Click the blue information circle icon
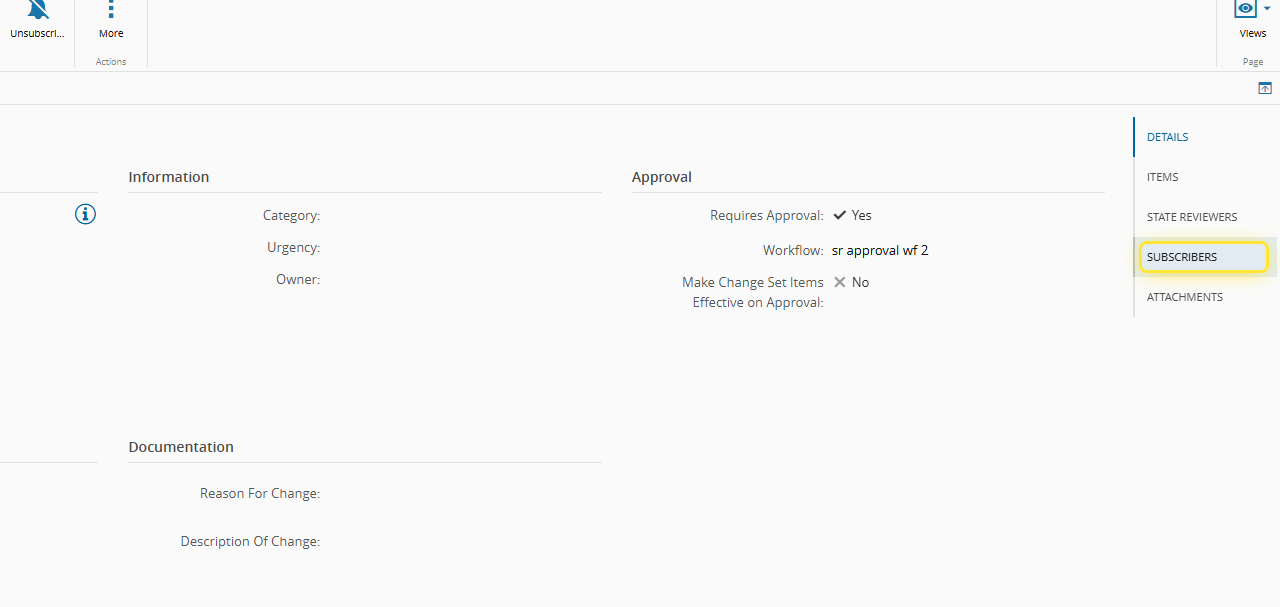 coord(86,214)
